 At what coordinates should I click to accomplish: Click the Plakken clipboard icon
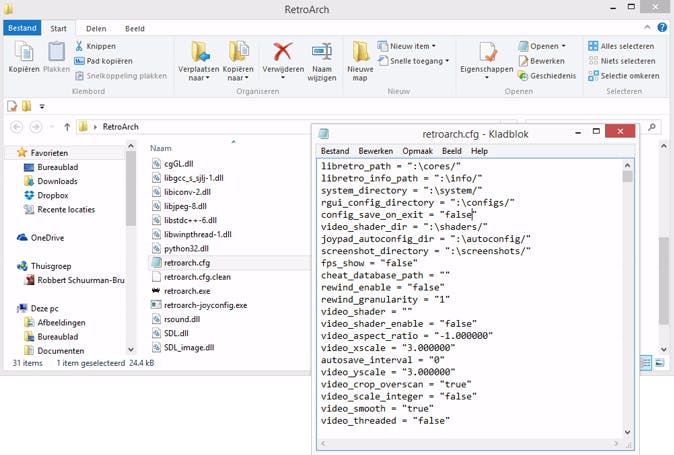point(56,52)
